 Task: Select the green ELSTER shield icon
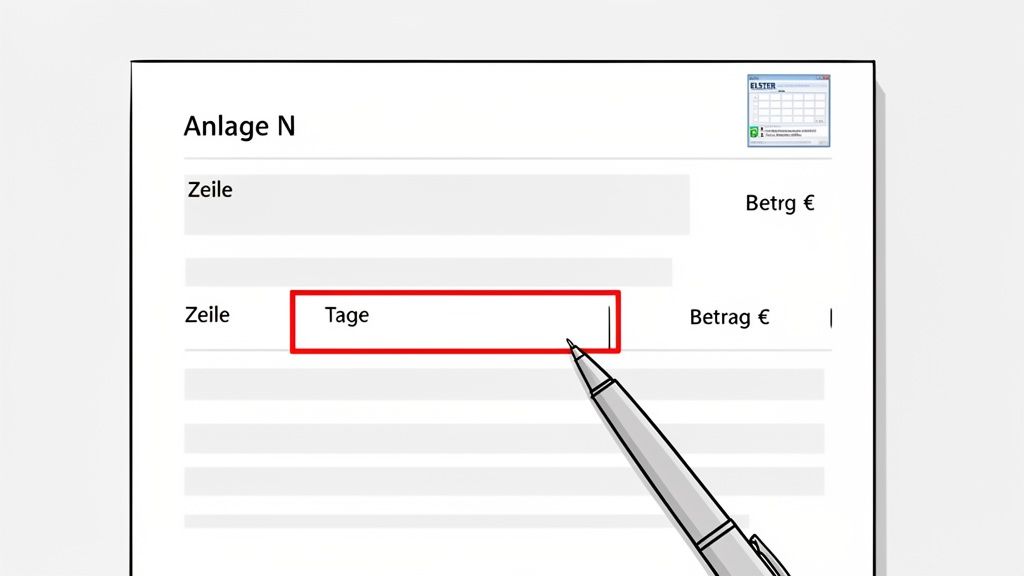coord(753,132)
